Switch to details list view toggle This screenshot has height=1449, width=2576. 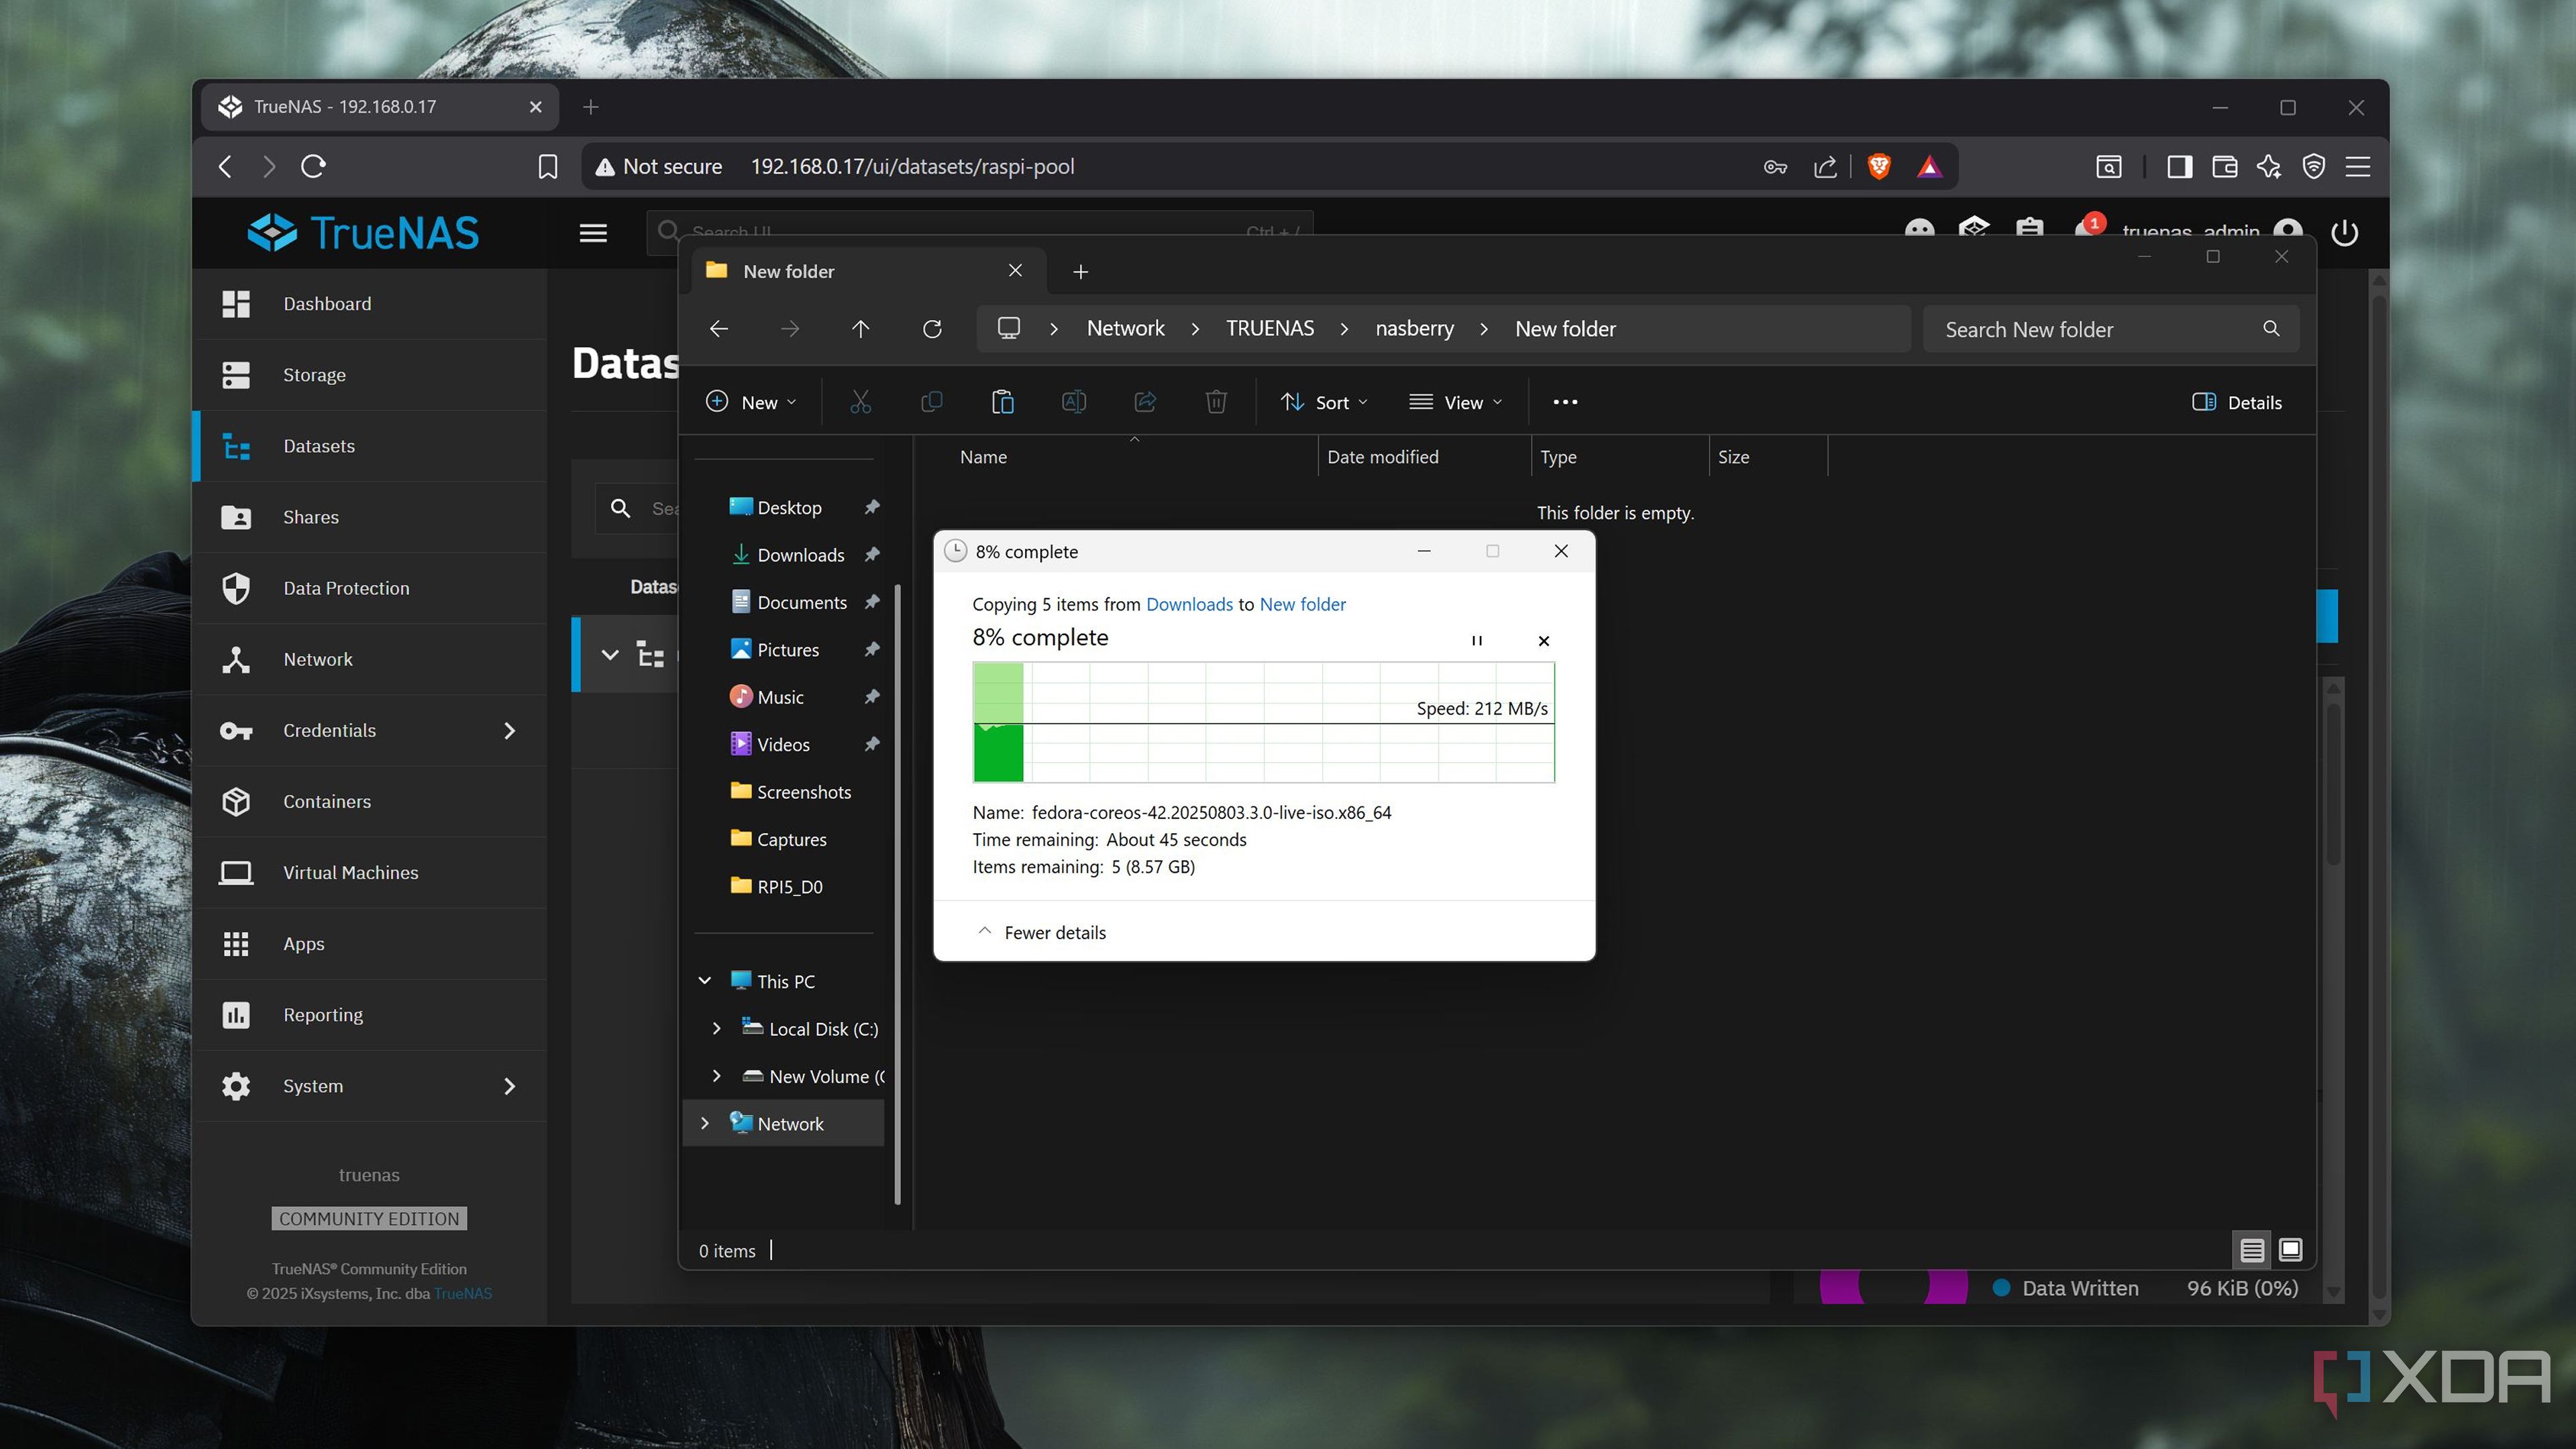[2252, 1250]
